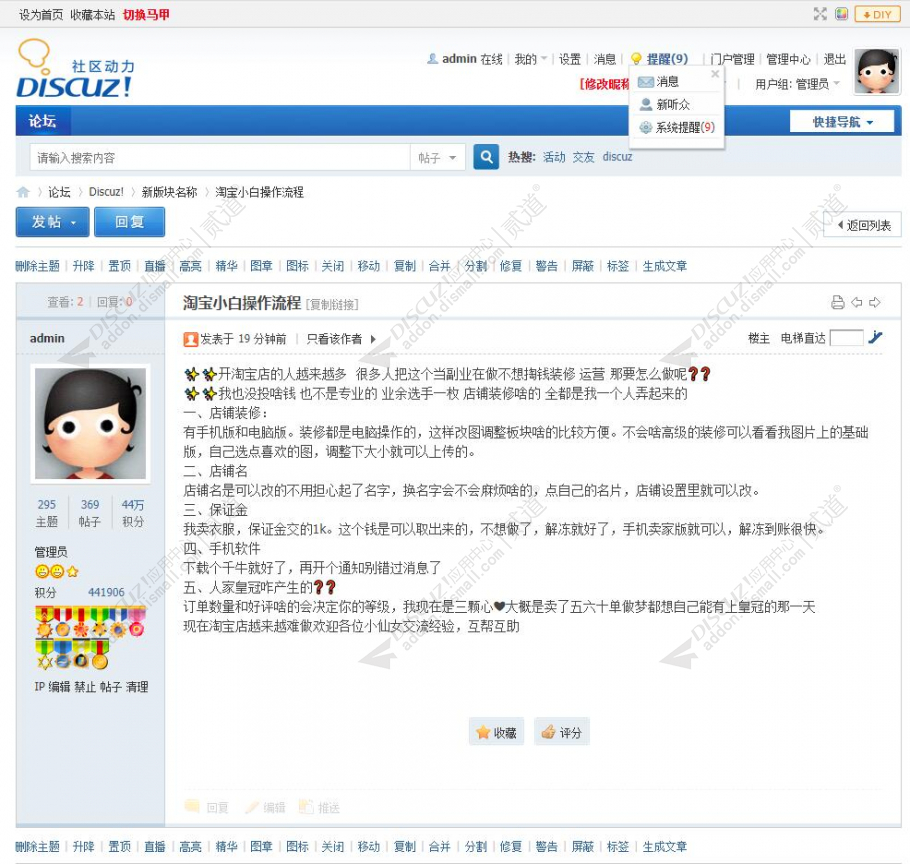Screen dimensions: 910x864
Task: Click 设为首页 link
Action: pyautogui.click(x=41, y=15)
